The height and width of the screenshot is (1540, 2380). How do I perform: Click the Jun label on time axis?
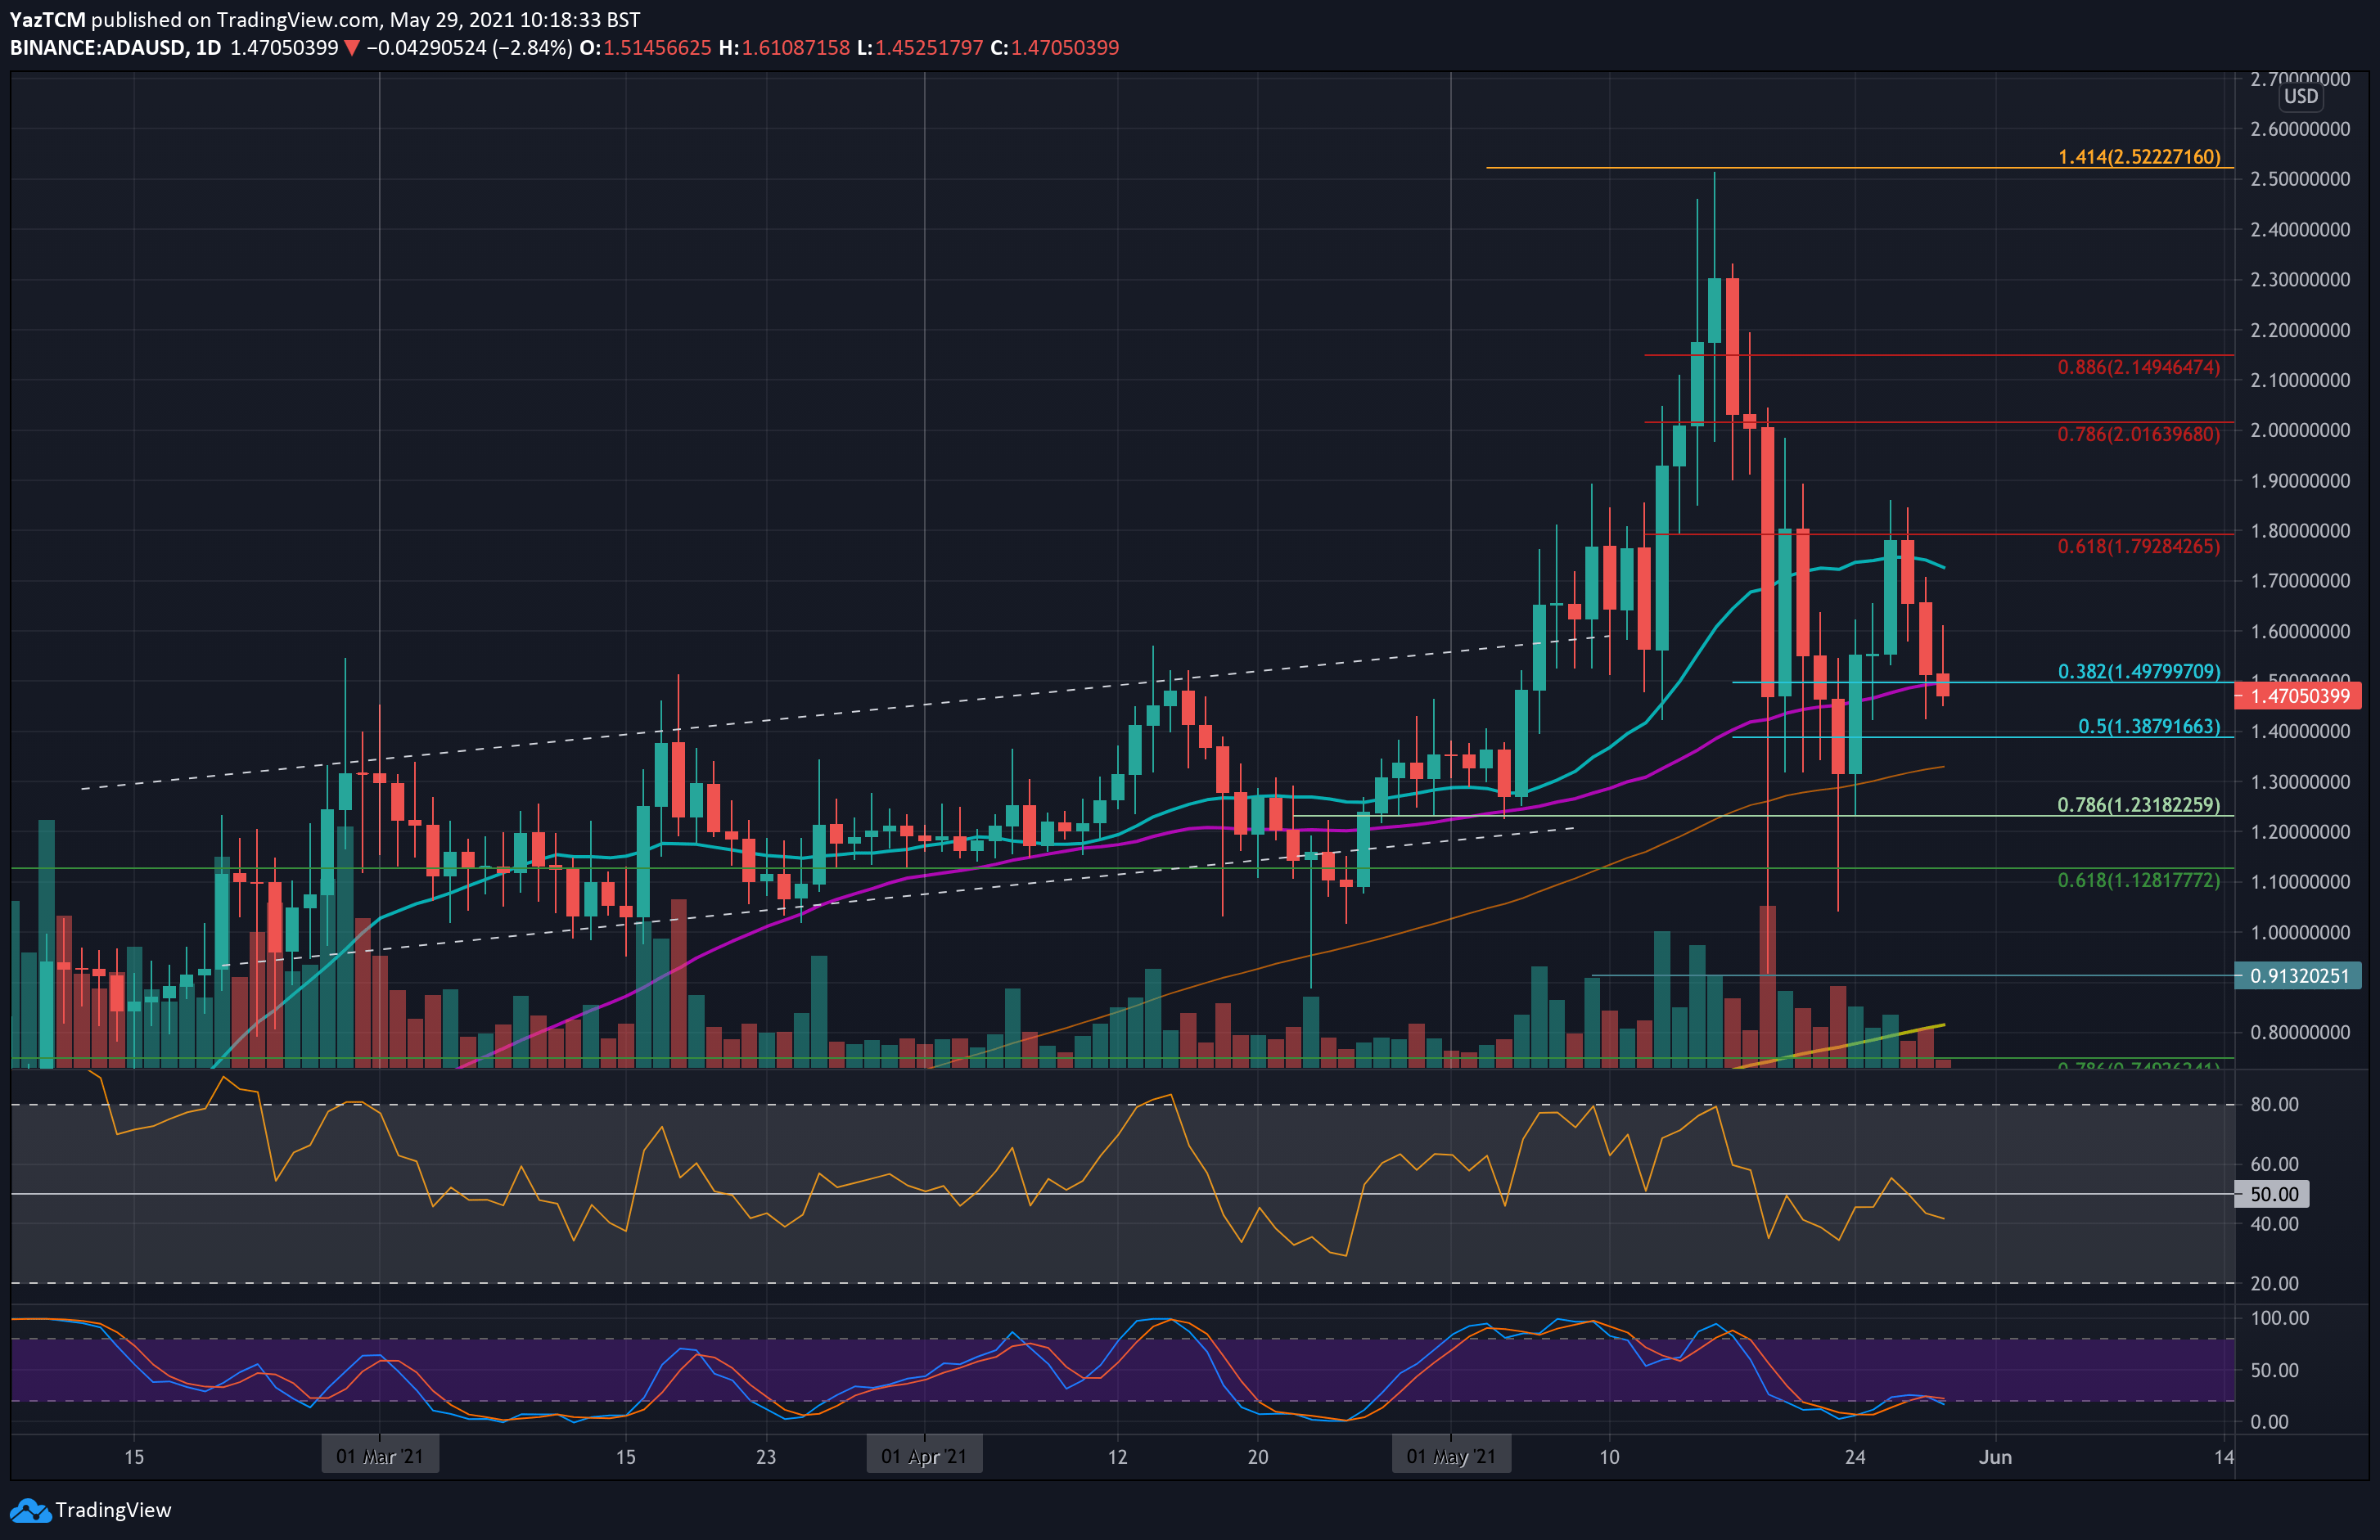click(1995, 1457)
